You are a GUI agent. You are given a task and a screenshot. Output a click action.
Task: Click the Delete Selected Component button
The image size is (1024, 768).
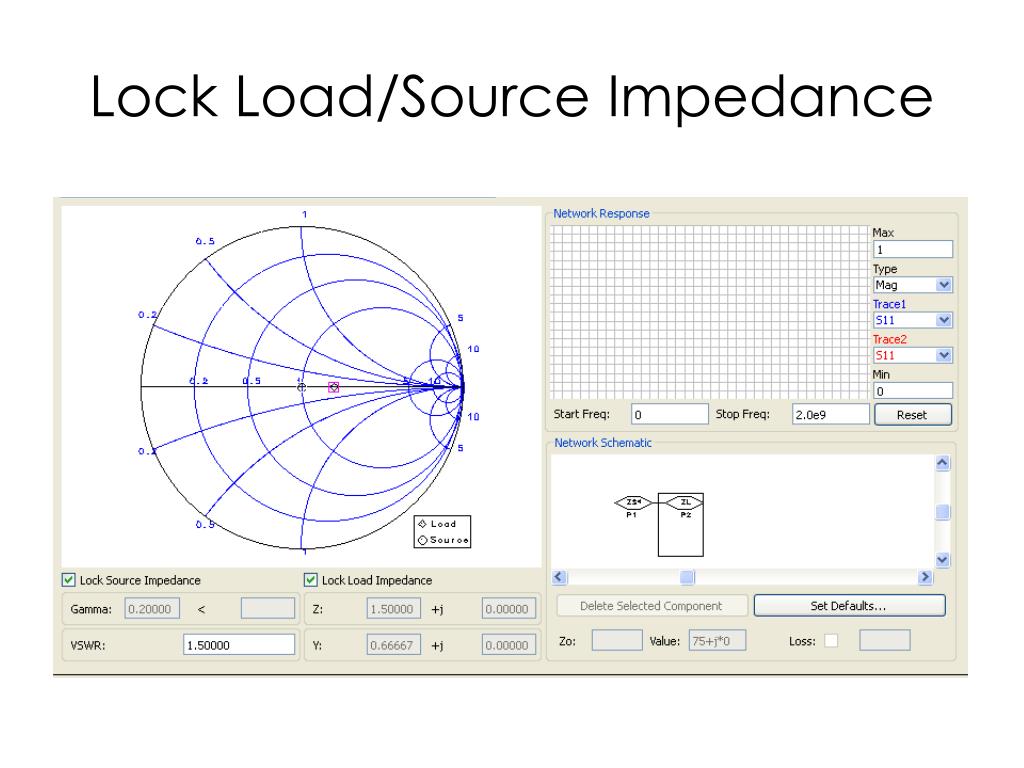(651, 605)
